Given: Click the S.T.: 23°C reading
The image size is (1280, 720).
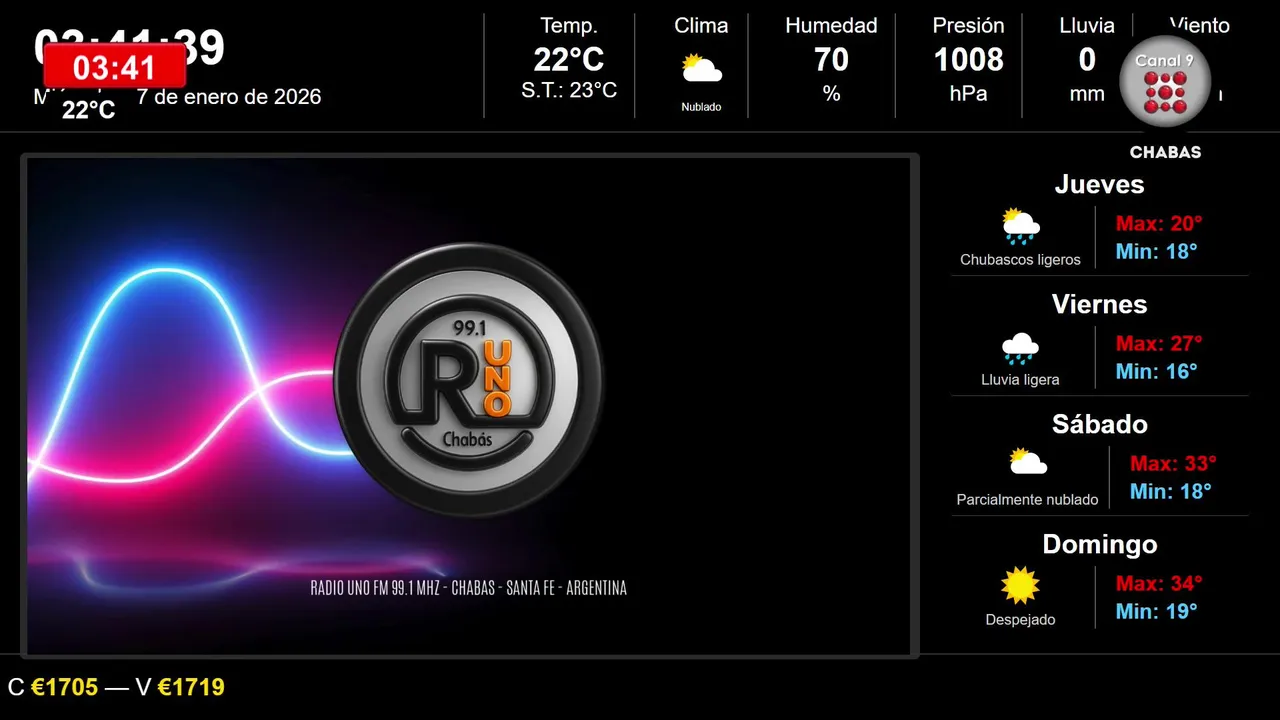Looking at the screenshot, I should 569,90.
